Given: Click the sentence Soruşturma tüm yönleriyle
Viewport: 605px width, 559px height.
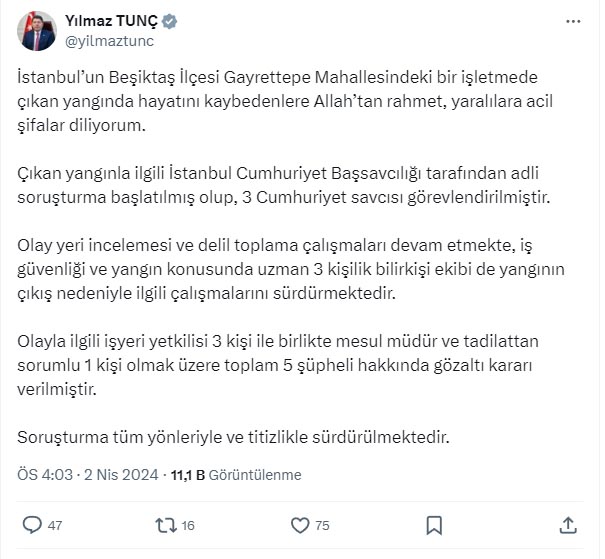Looking at the screenshot, I should point(233,437).
